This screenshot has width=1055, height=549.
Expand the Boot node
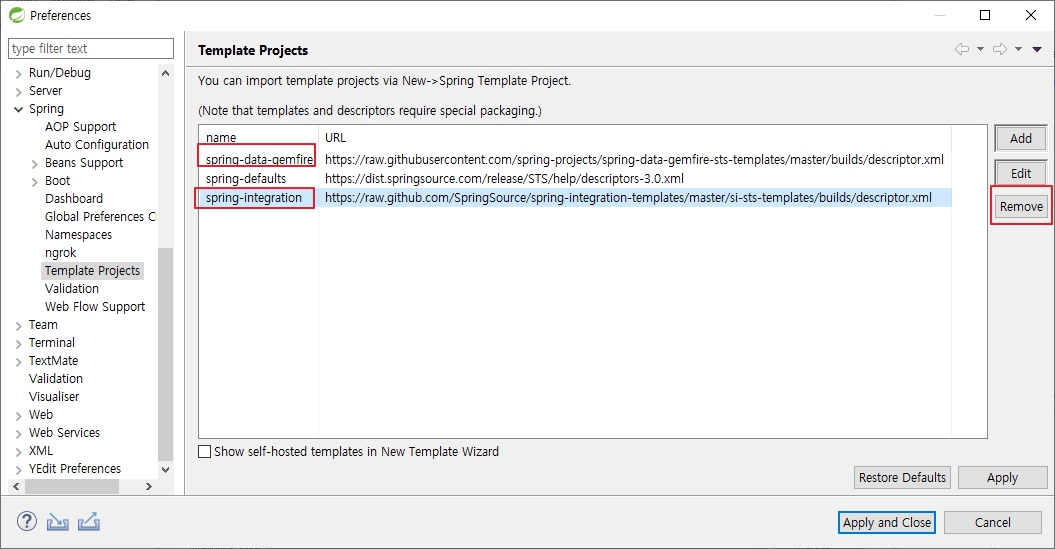pos(34,182)
